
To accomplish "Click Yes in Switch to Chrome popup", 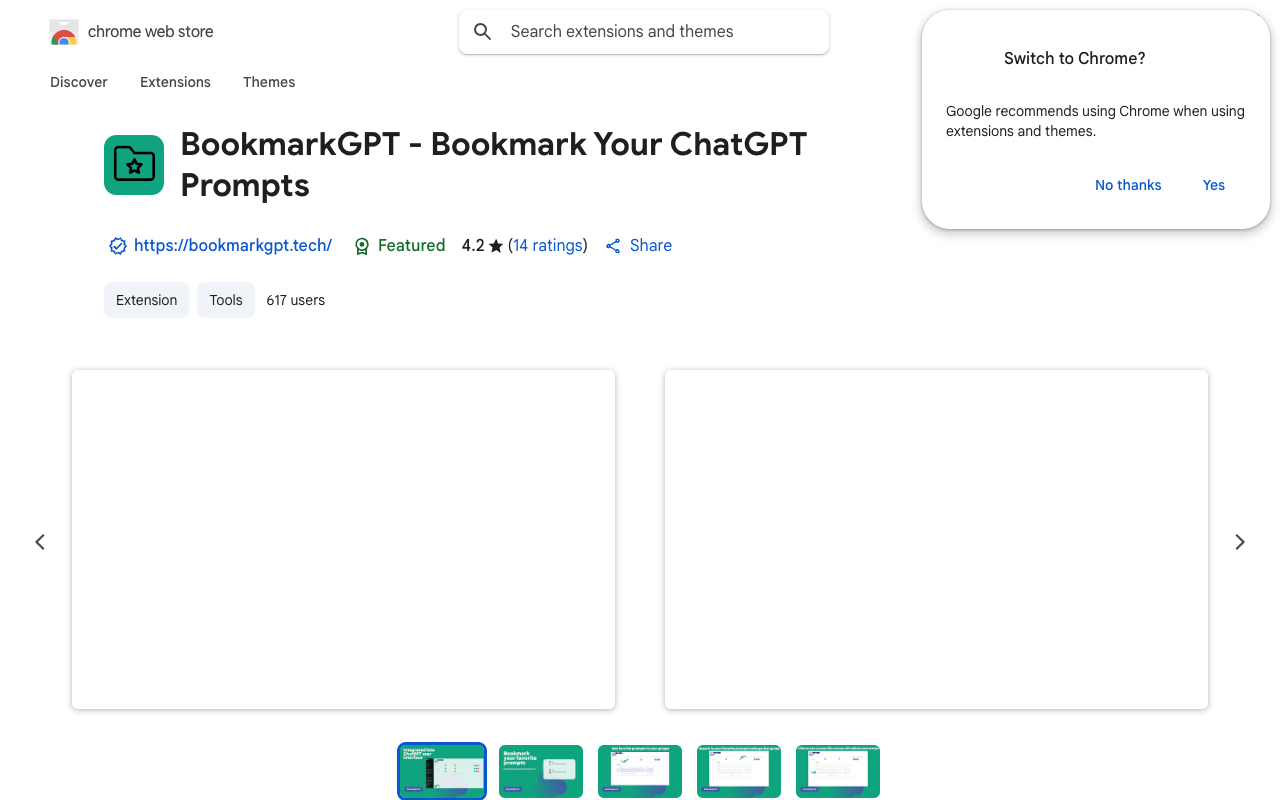I will click(1214, 185).
